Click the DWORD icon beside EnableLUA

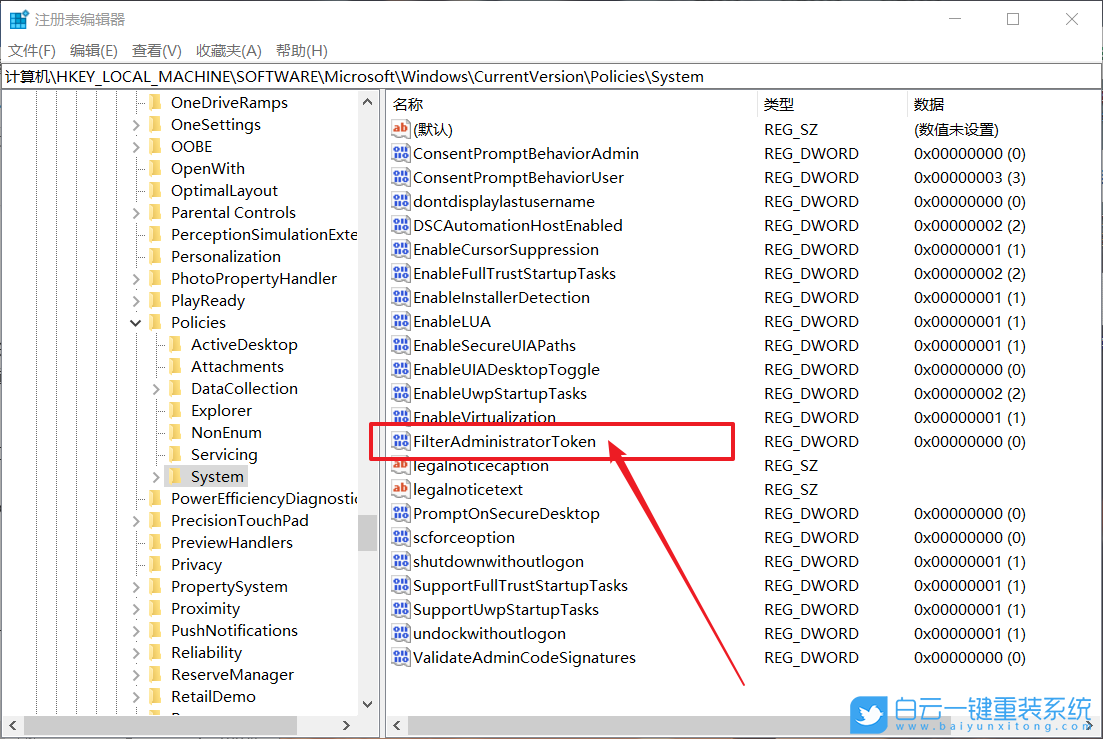[x=401, y=321]
